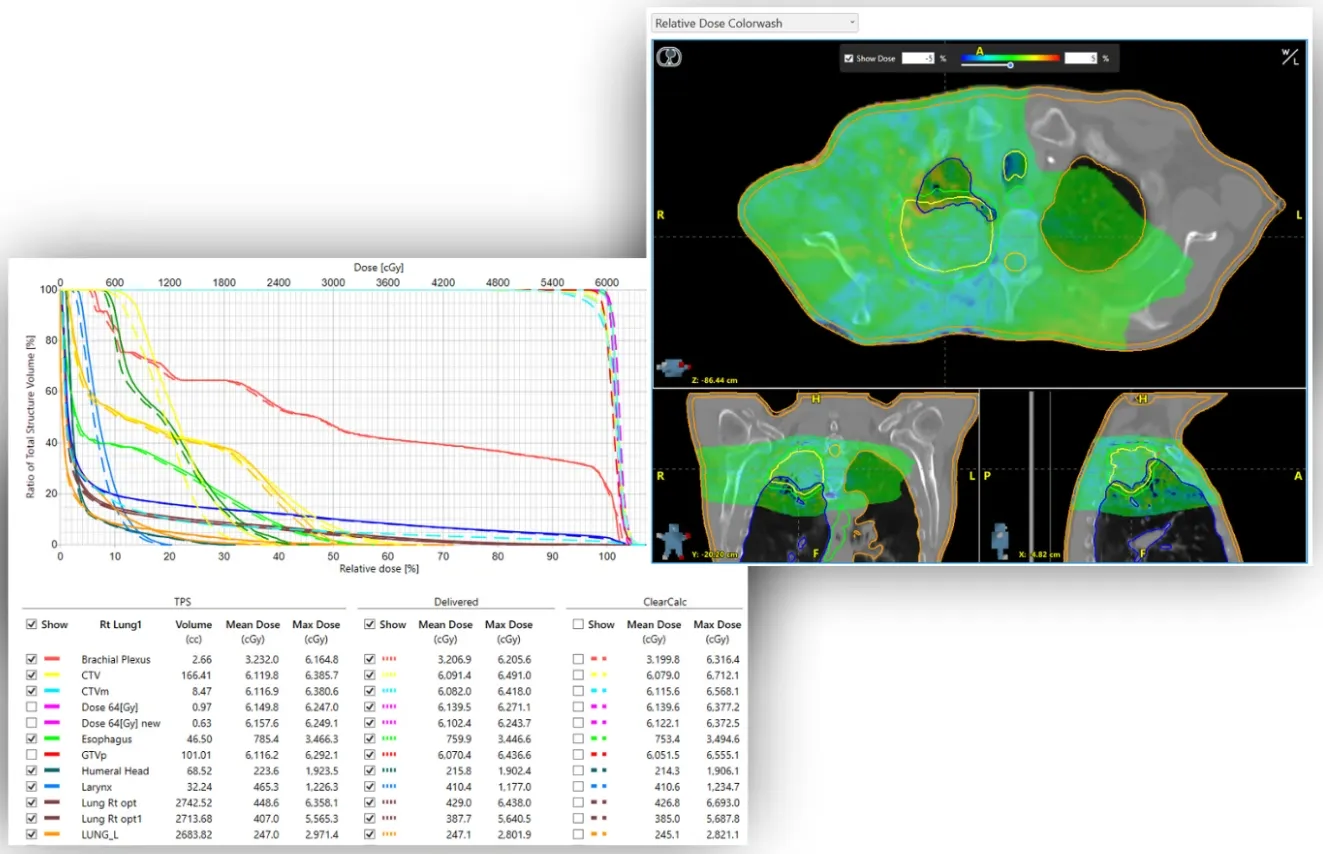Click the lungs orientation icon in the axial view
This screenshot has height=854, width=1323.
[x=667, y=57]
